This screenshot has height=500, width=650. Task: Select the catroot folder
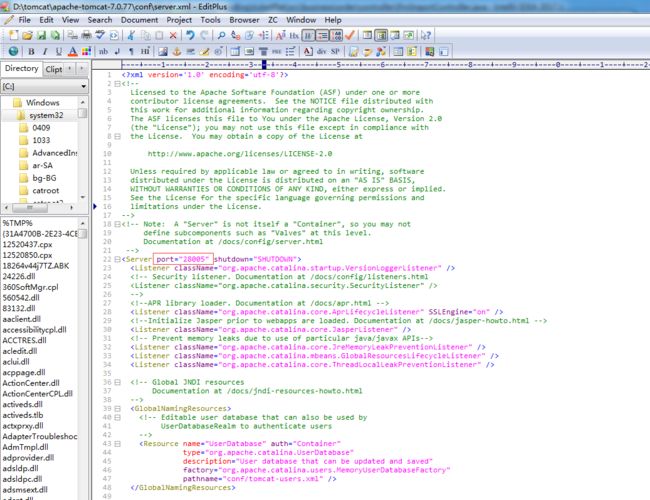46,191
